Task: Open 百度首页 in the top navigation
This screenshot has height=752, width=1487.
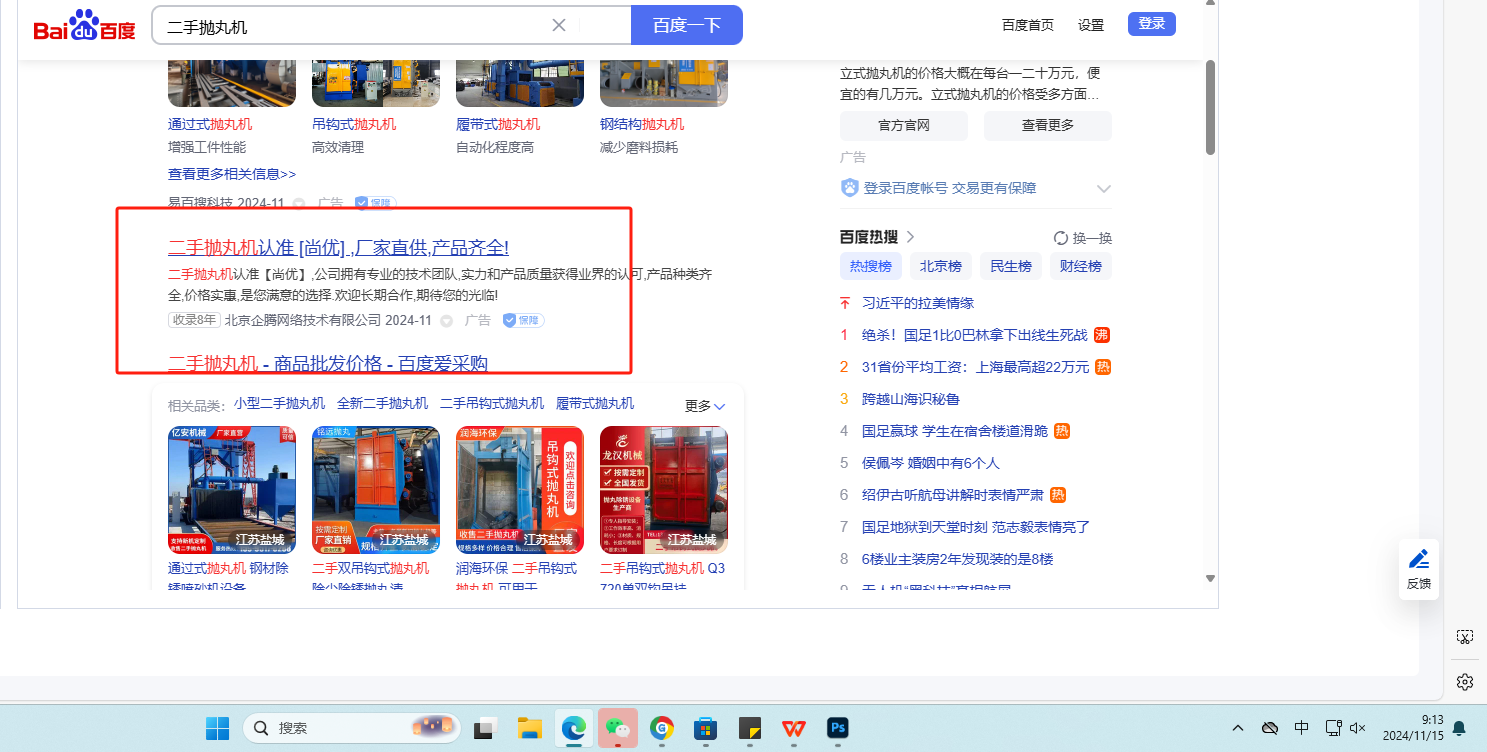Action: (x=1028, y=25)
